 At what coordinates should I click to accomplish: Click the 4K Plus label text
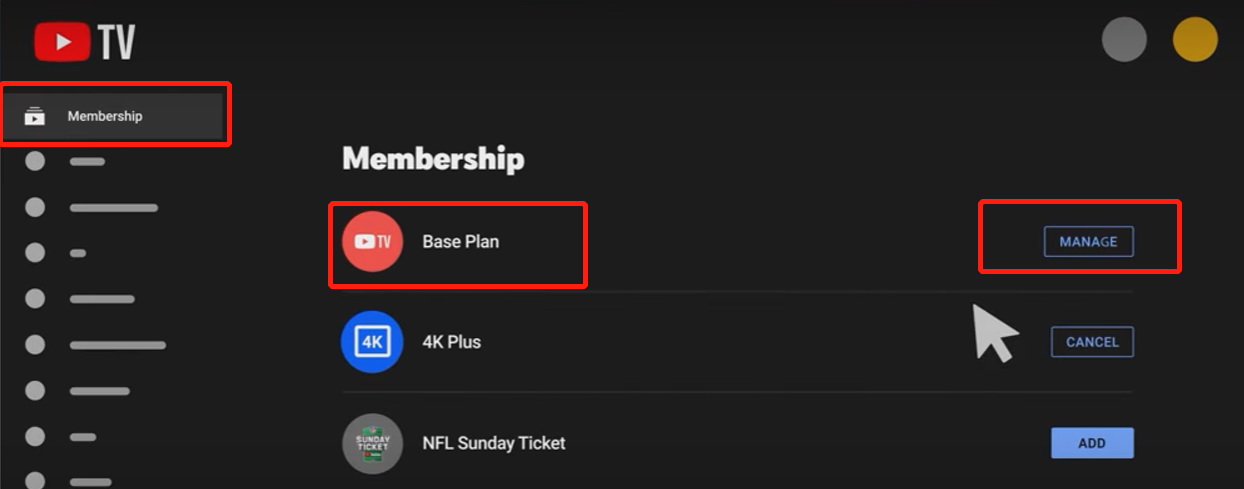(451, 342)
